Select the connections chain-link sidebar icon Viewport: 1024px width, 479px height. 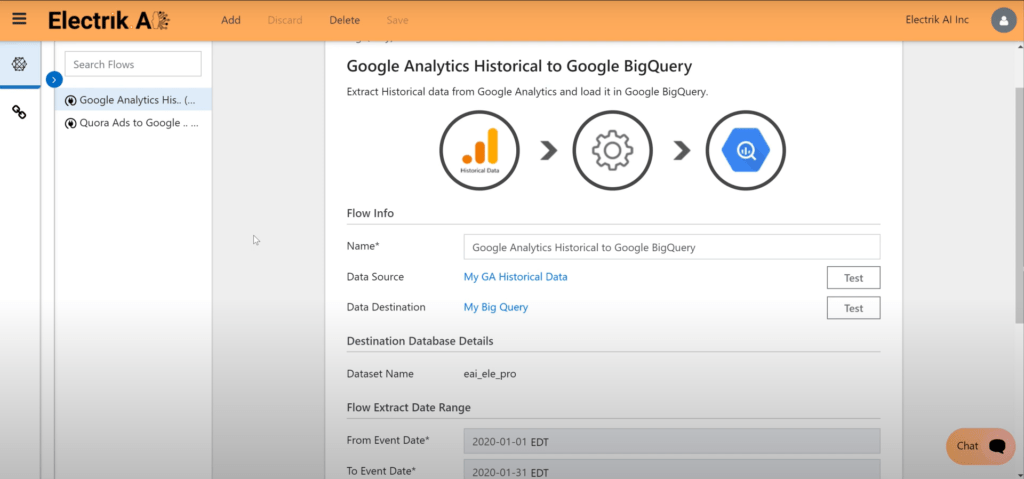[20, 112]
